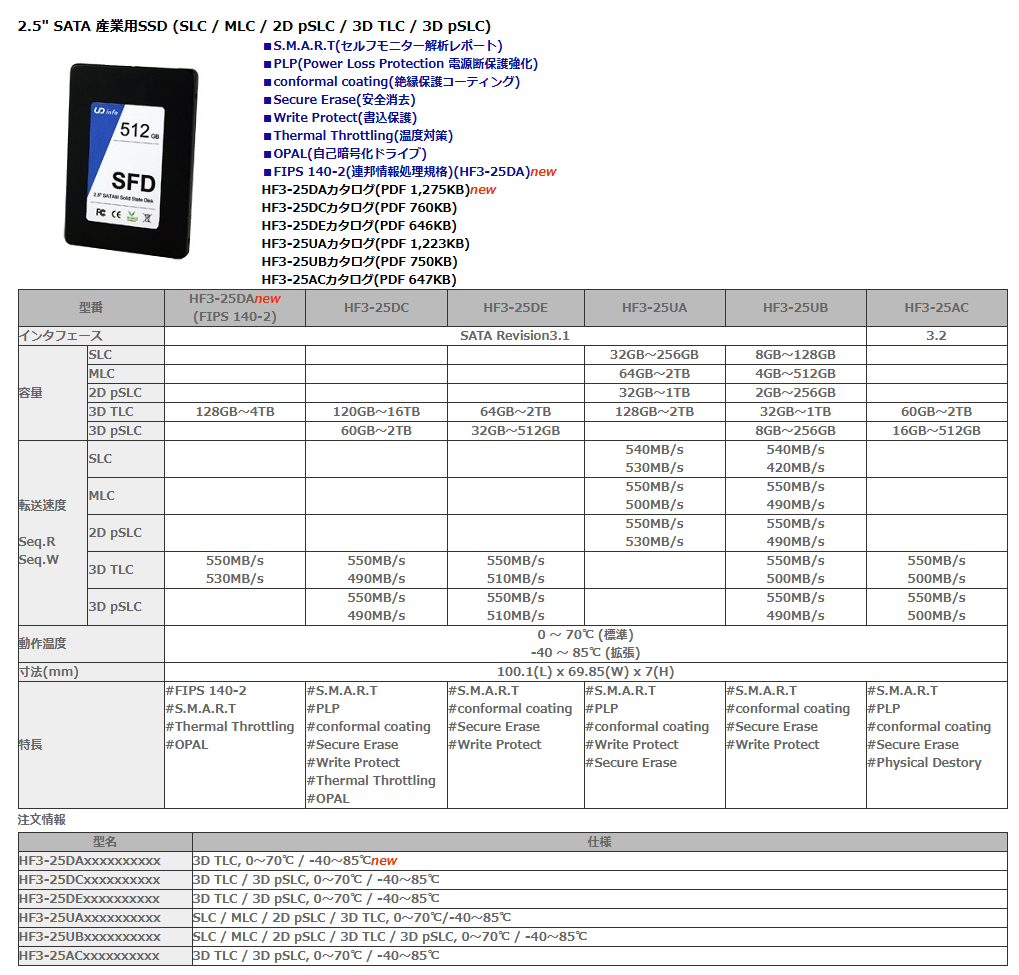Open the HF3-25DC catalog PDF (760KB)
This screenshot has height=975, width=1019.
[x=359, y=208]
